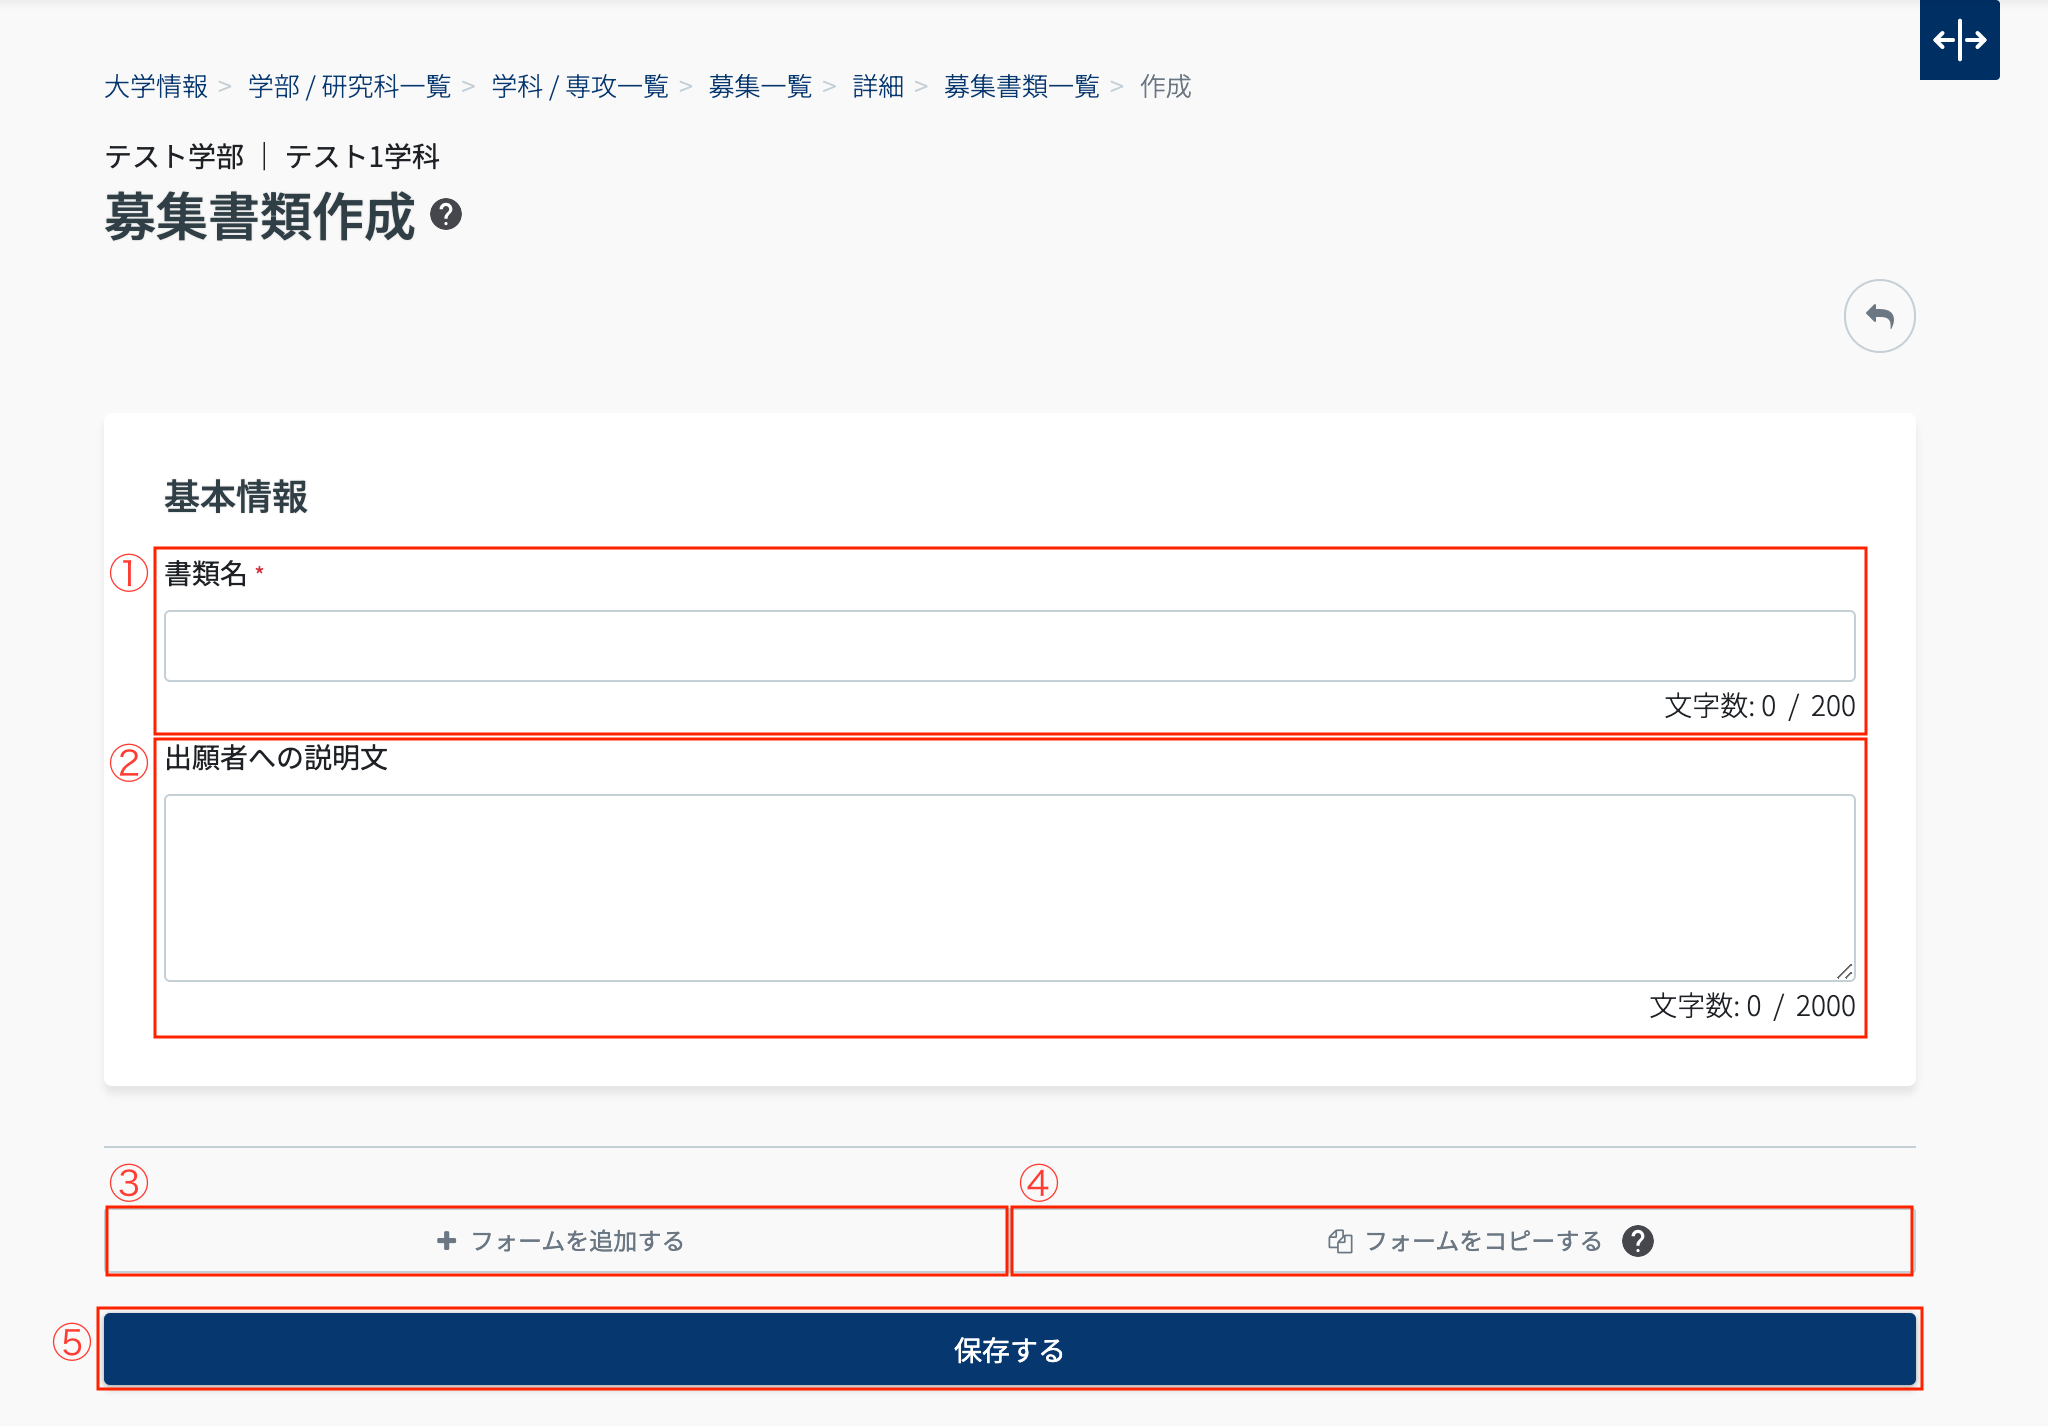Viewport: 2048px width, 1426px height.
Task: Return to 募集書類一覧 via breadcrumb
Action: pyautogui.click(x=1021, y=87)
